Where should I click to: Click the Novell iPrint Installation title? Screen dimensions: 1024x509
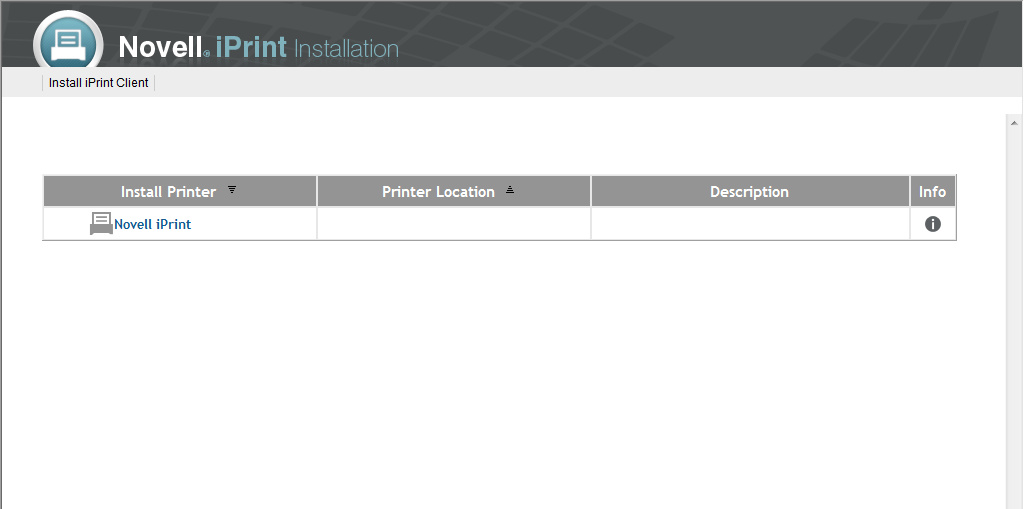(x=259, y=48)
